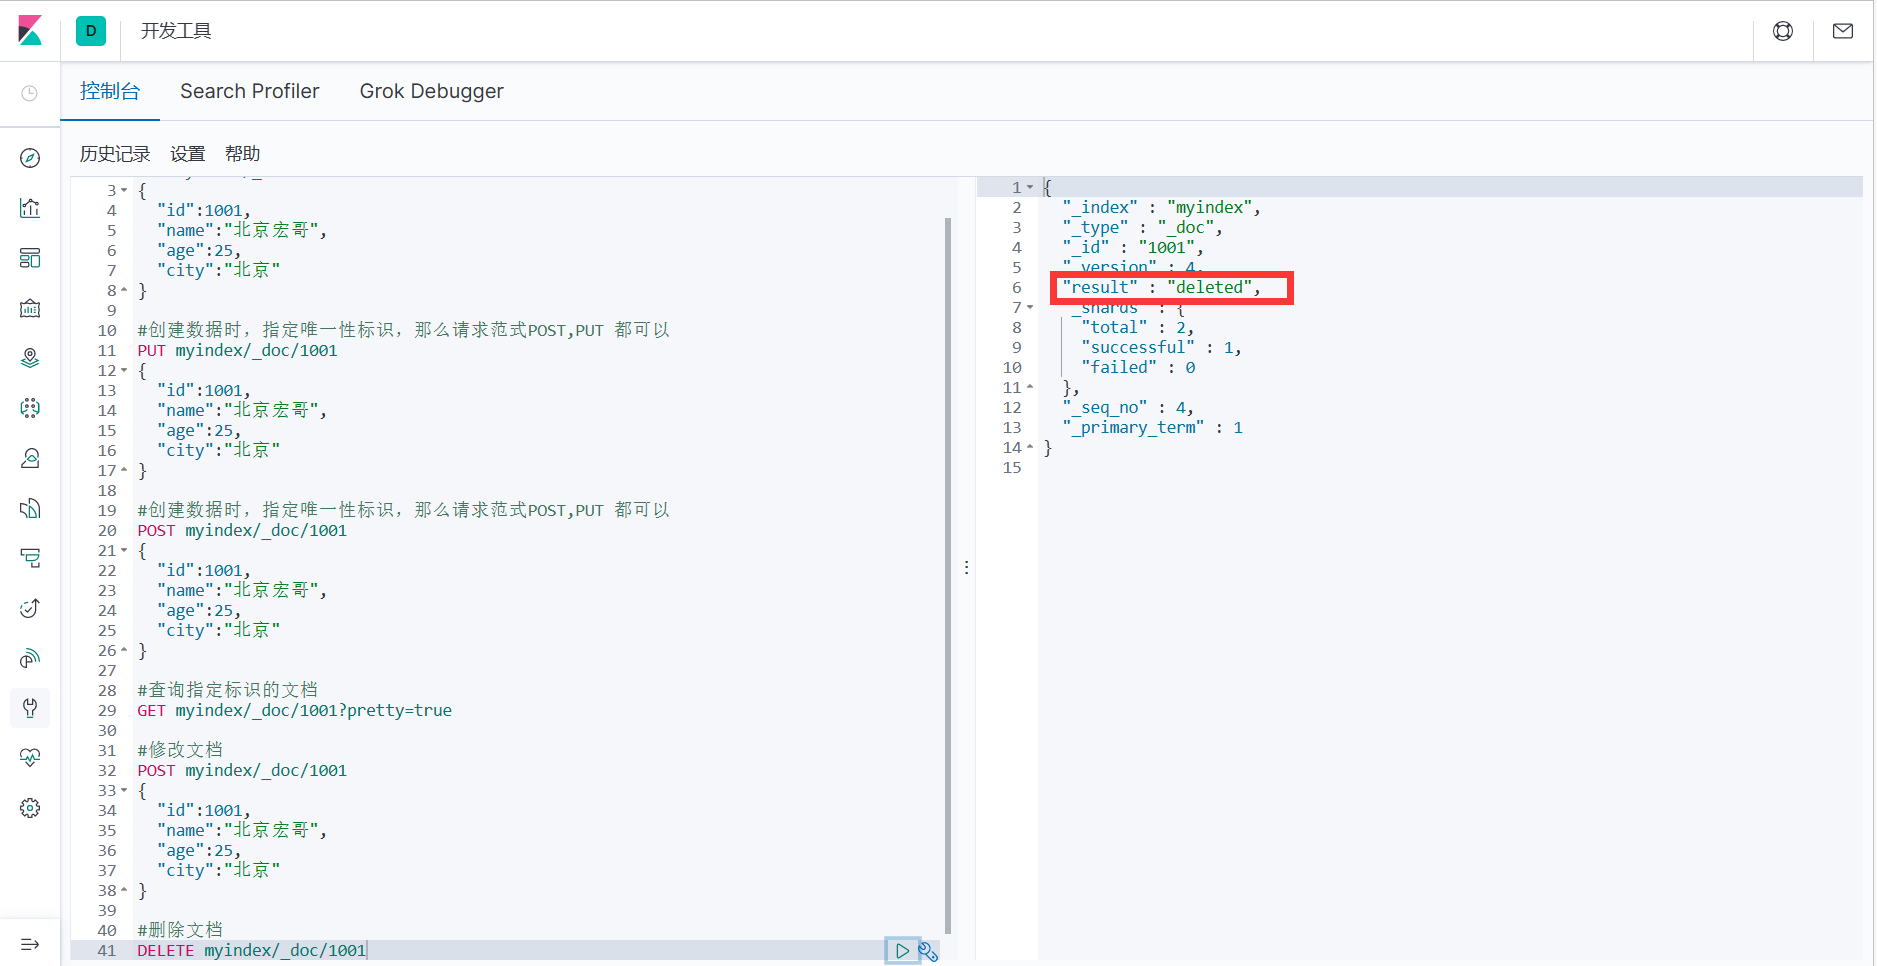Click "_seq_no" : 4 response line
Viewport: 1877px width, 966px height.
pos(1128,407)
